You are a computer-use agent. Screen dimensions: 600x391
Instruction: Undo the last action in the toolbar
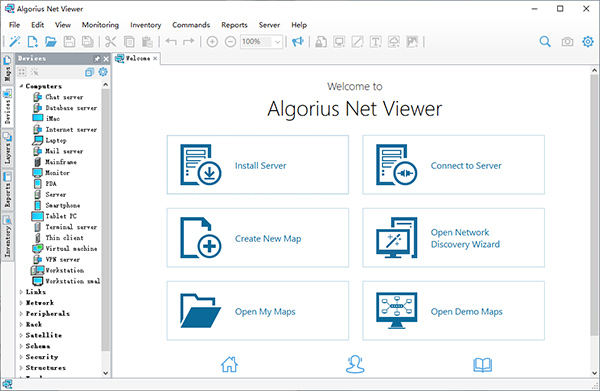point(171,41)
